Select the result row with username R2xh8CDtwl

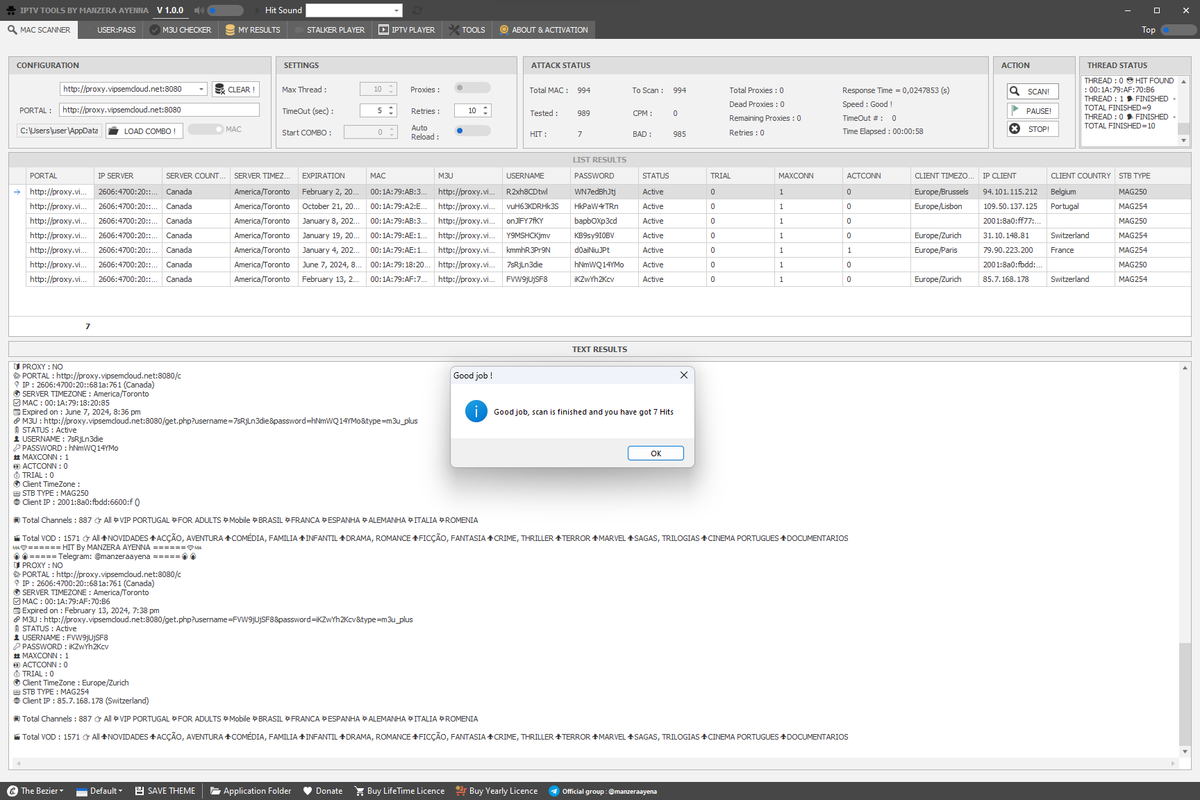point(600,191)
